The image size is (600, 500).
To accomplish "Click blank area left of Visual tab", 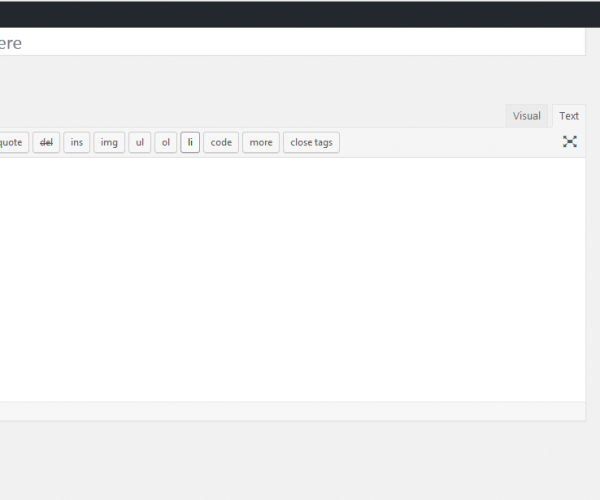I will [x=300, y=114].
